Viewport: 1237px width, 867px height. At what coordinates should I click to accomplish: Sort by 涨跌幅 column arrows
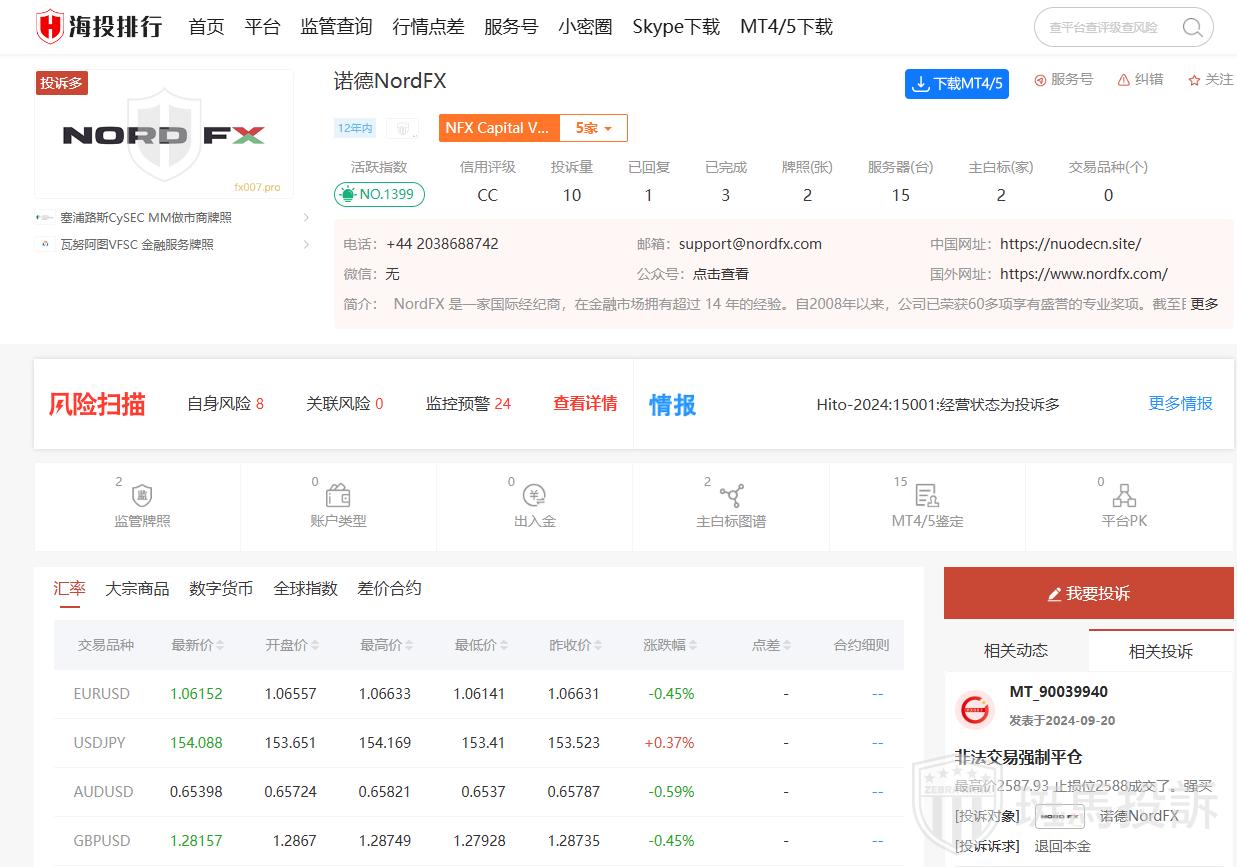click(x=692, y=646)
